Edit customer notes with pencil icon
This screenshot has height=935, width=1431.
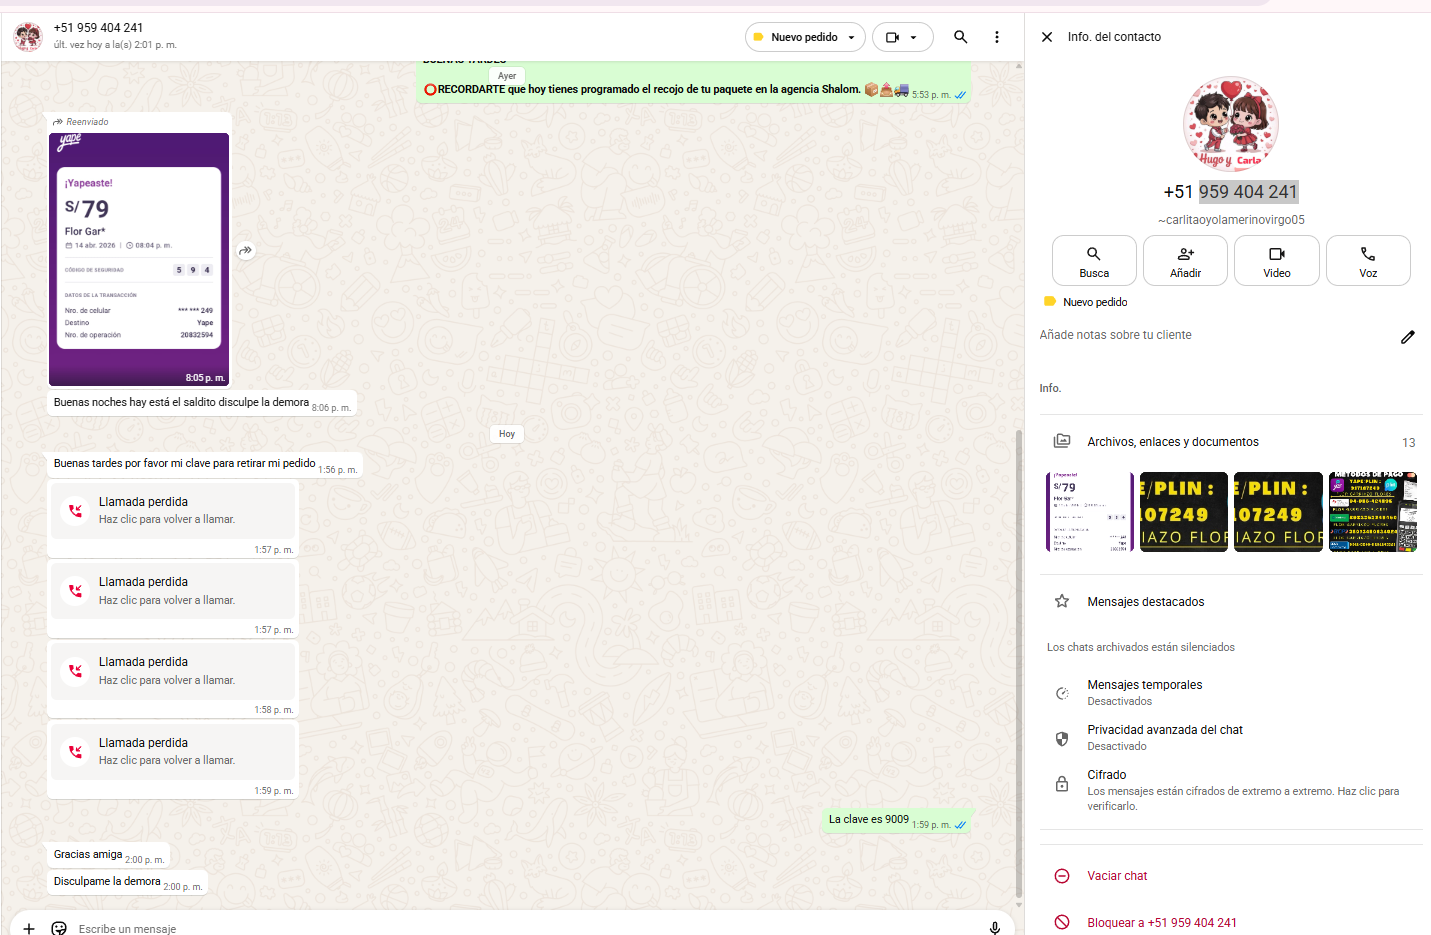click(x=1407, y=337)
